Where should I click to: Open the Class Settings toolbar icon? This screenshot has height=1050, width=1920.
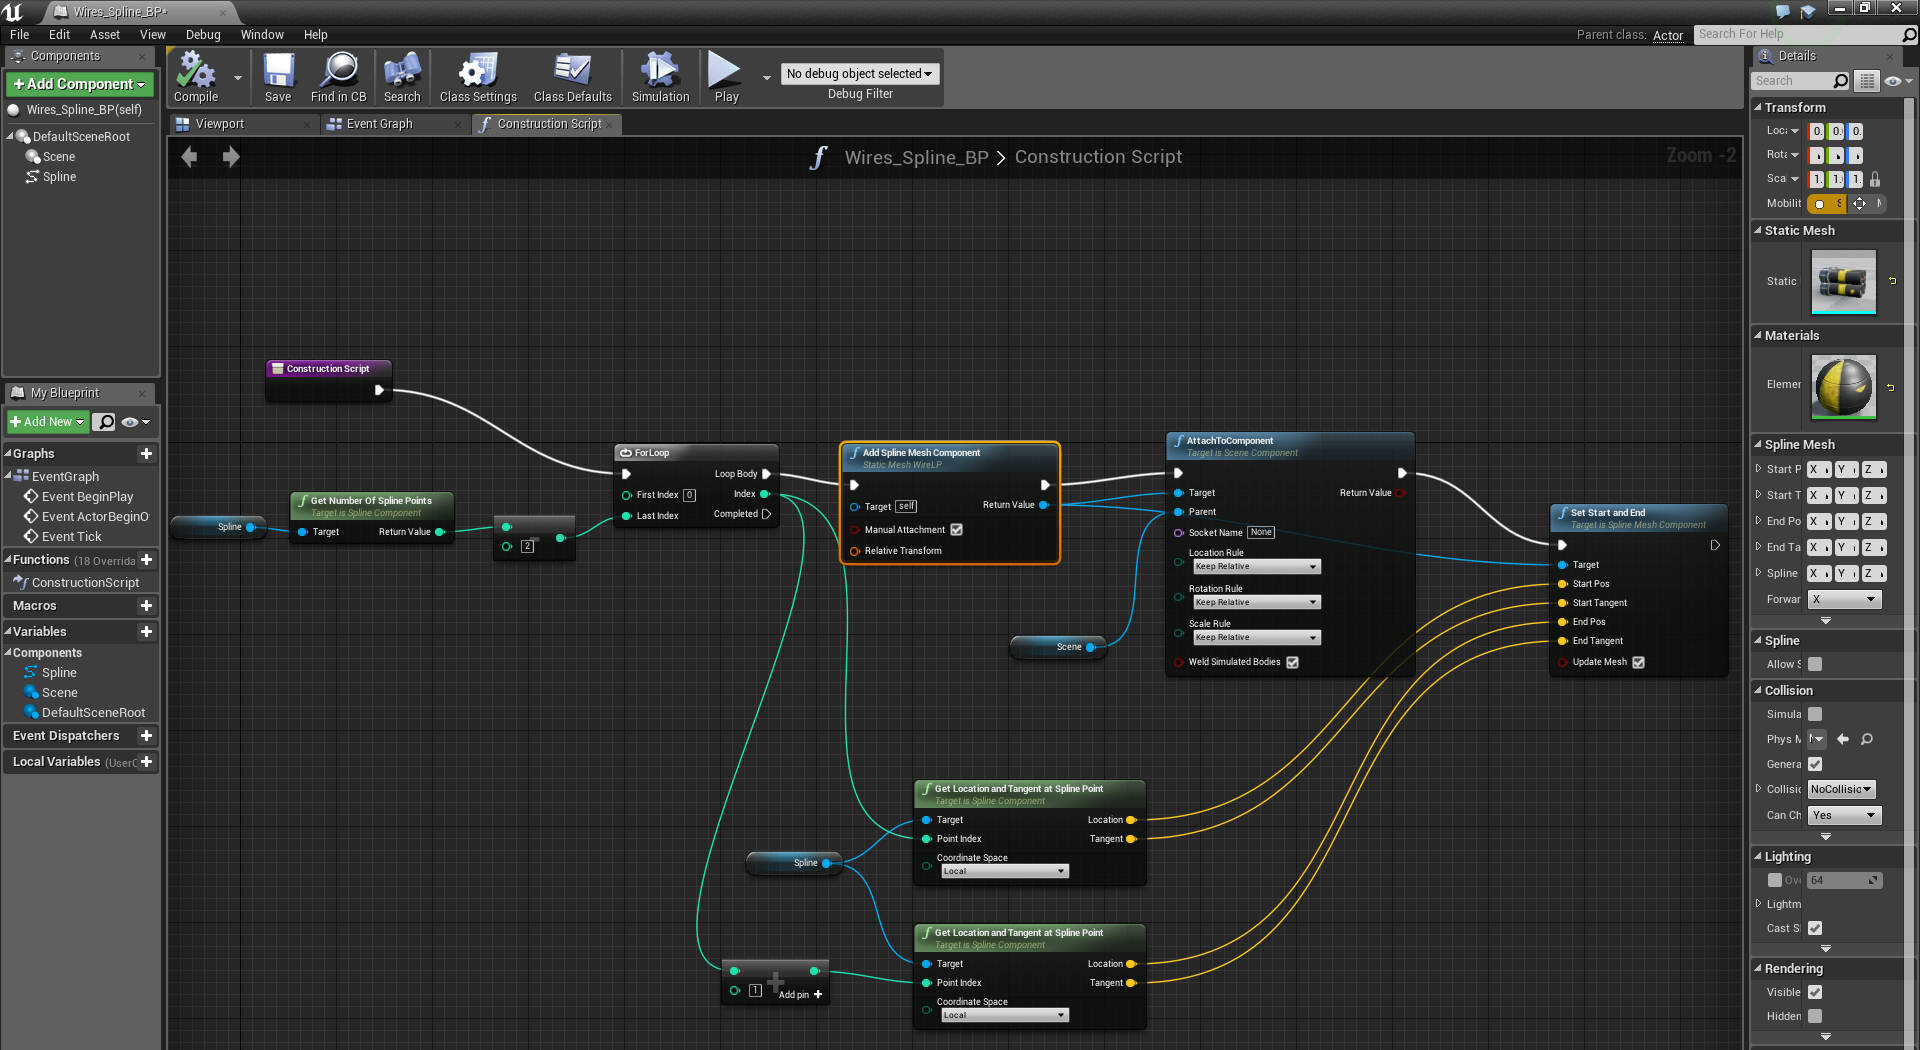(478, 78)
